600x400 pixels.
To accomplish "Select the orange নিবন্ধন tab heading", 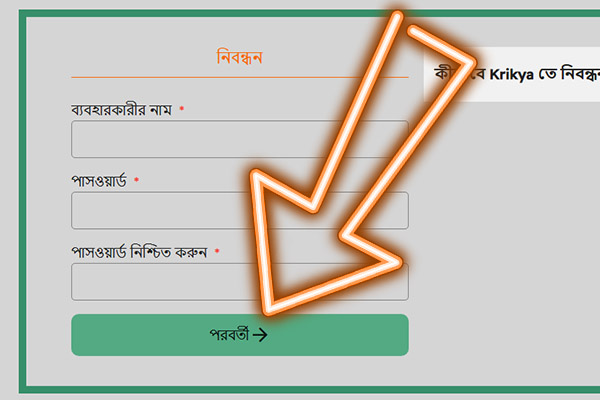I will pyautogui.click(x=240, y=57).
